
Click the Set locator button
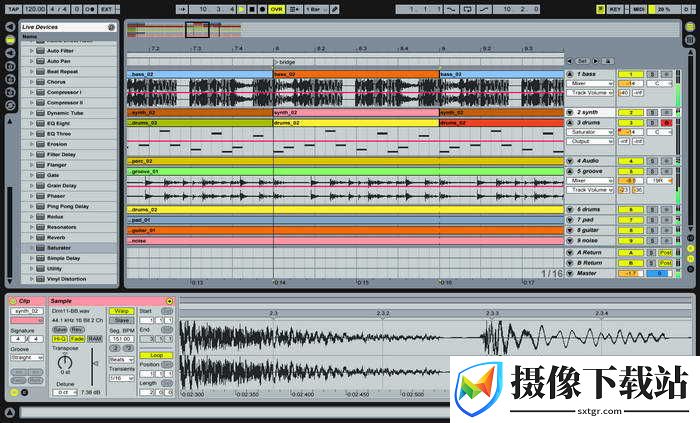[x=582, y=61]
